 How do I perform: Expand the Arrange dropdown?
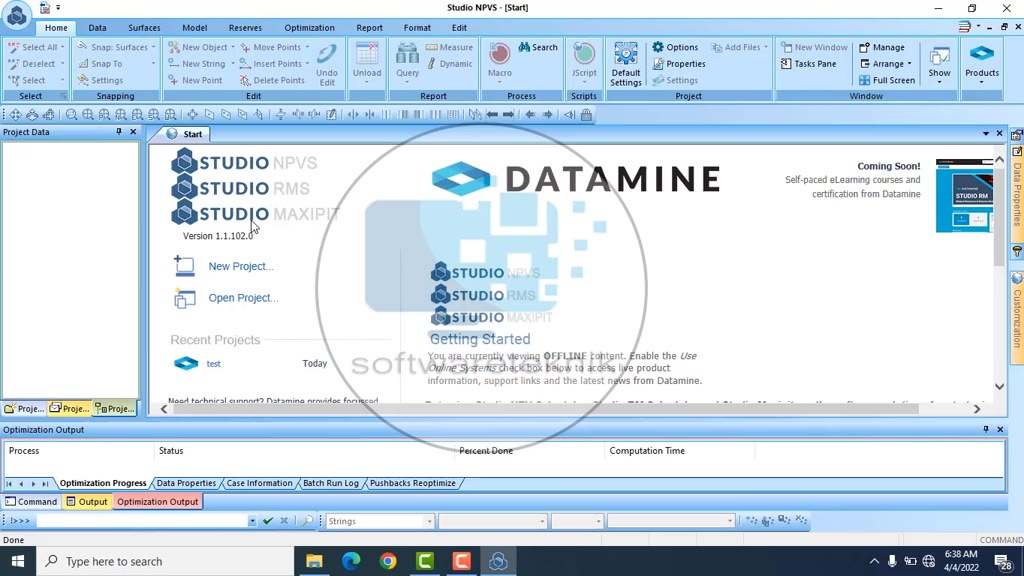(886, 63)
